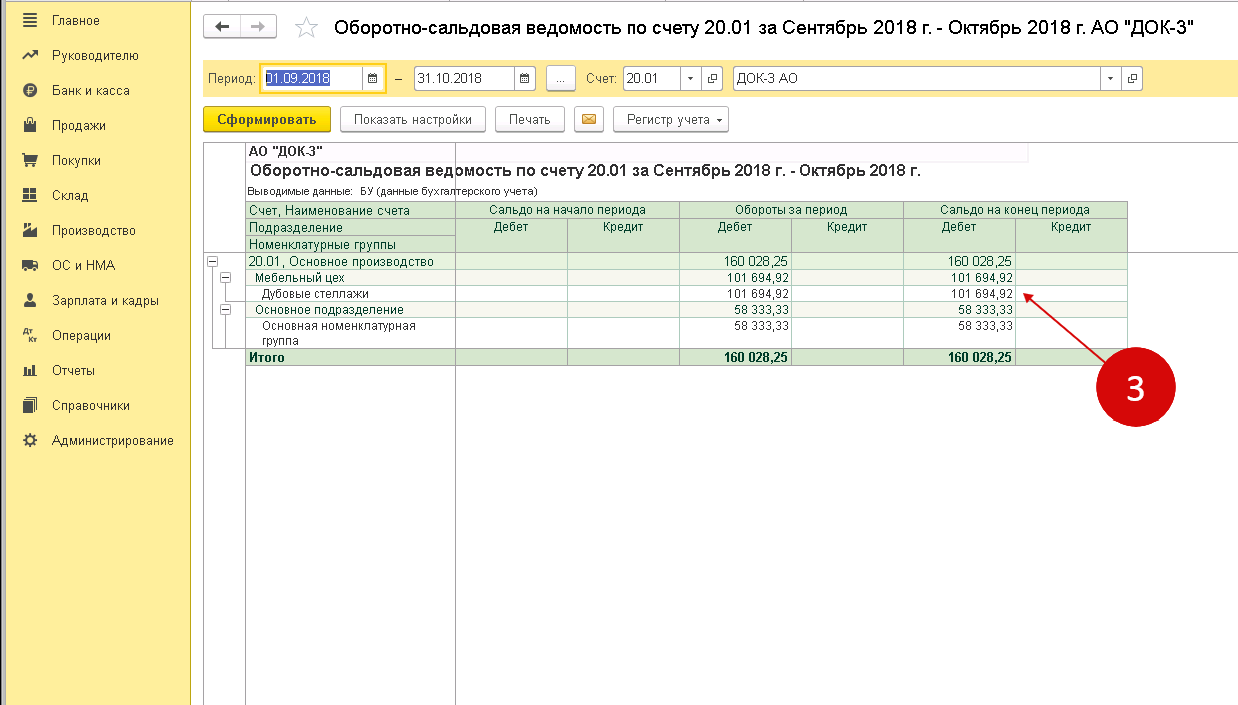
Task: Expand the organization dropdown list
Action: [x=1111, y=78]
